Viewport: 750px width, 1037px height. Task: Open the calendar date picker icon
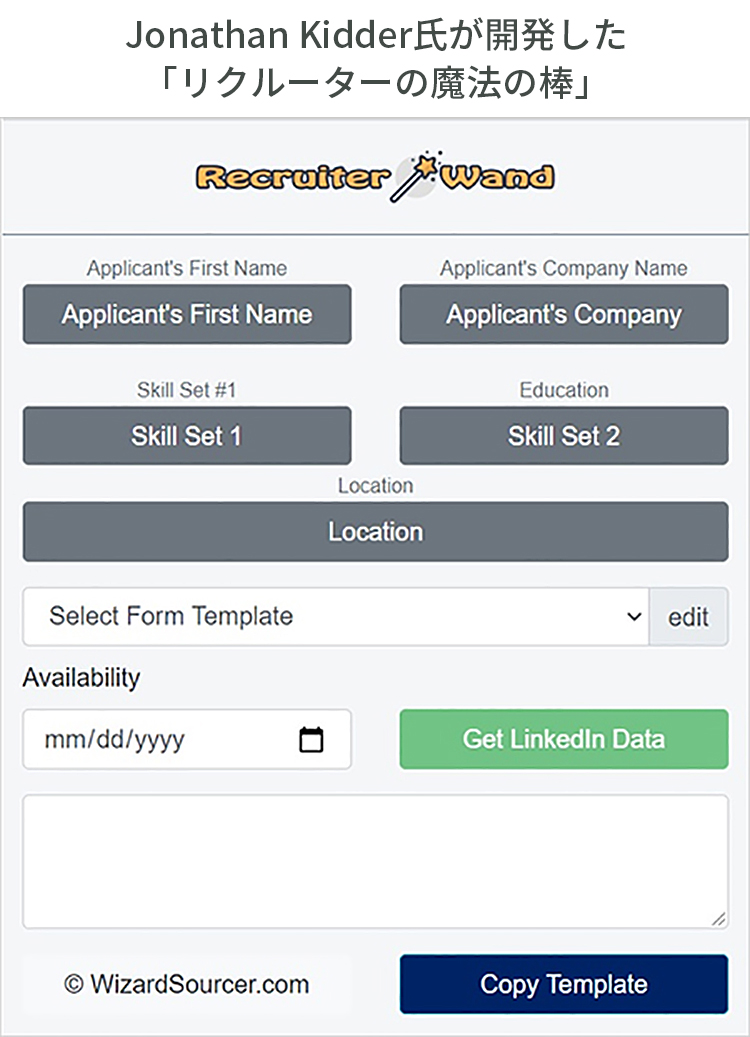click(312, 739)
